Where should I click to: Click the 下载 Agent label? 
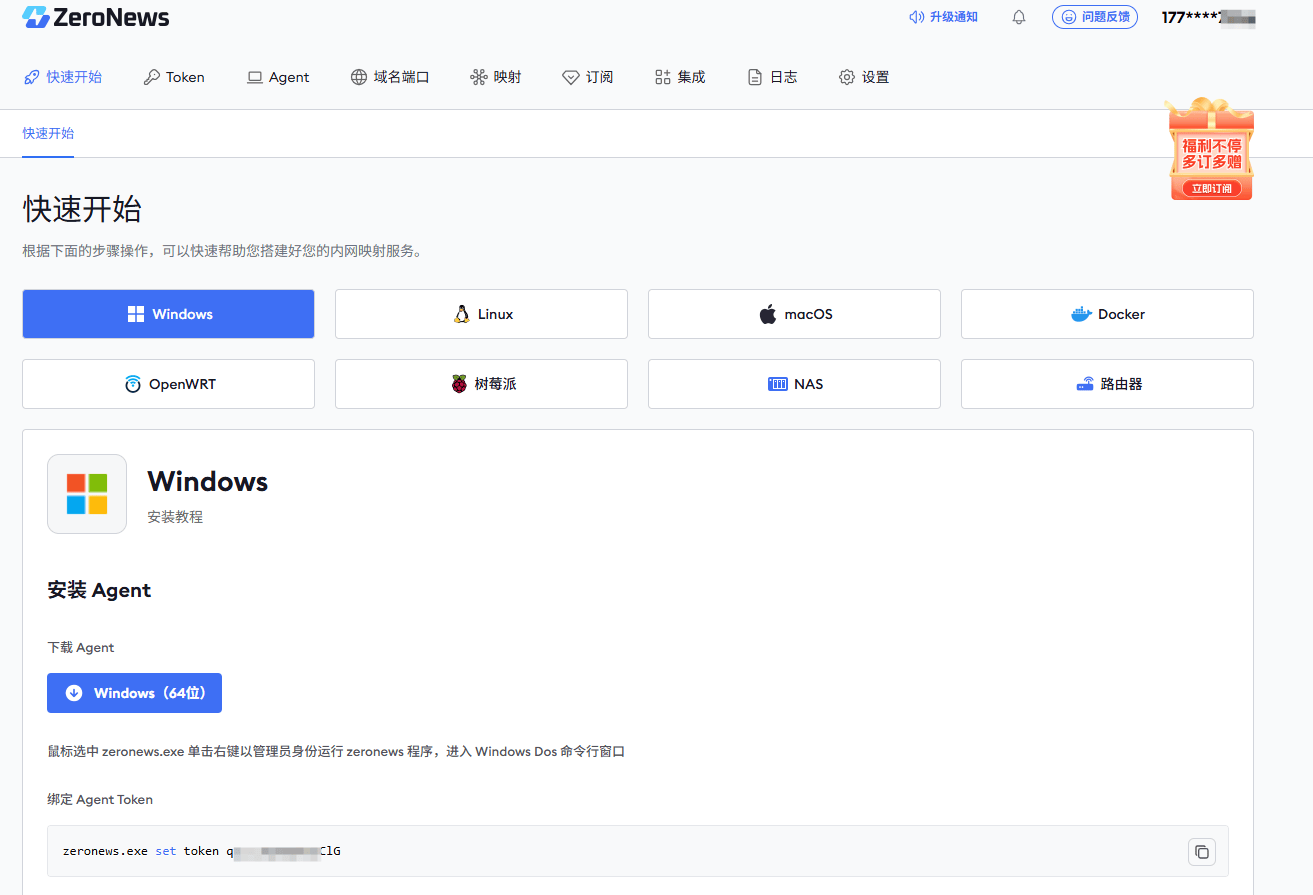(x=81, y=647)
